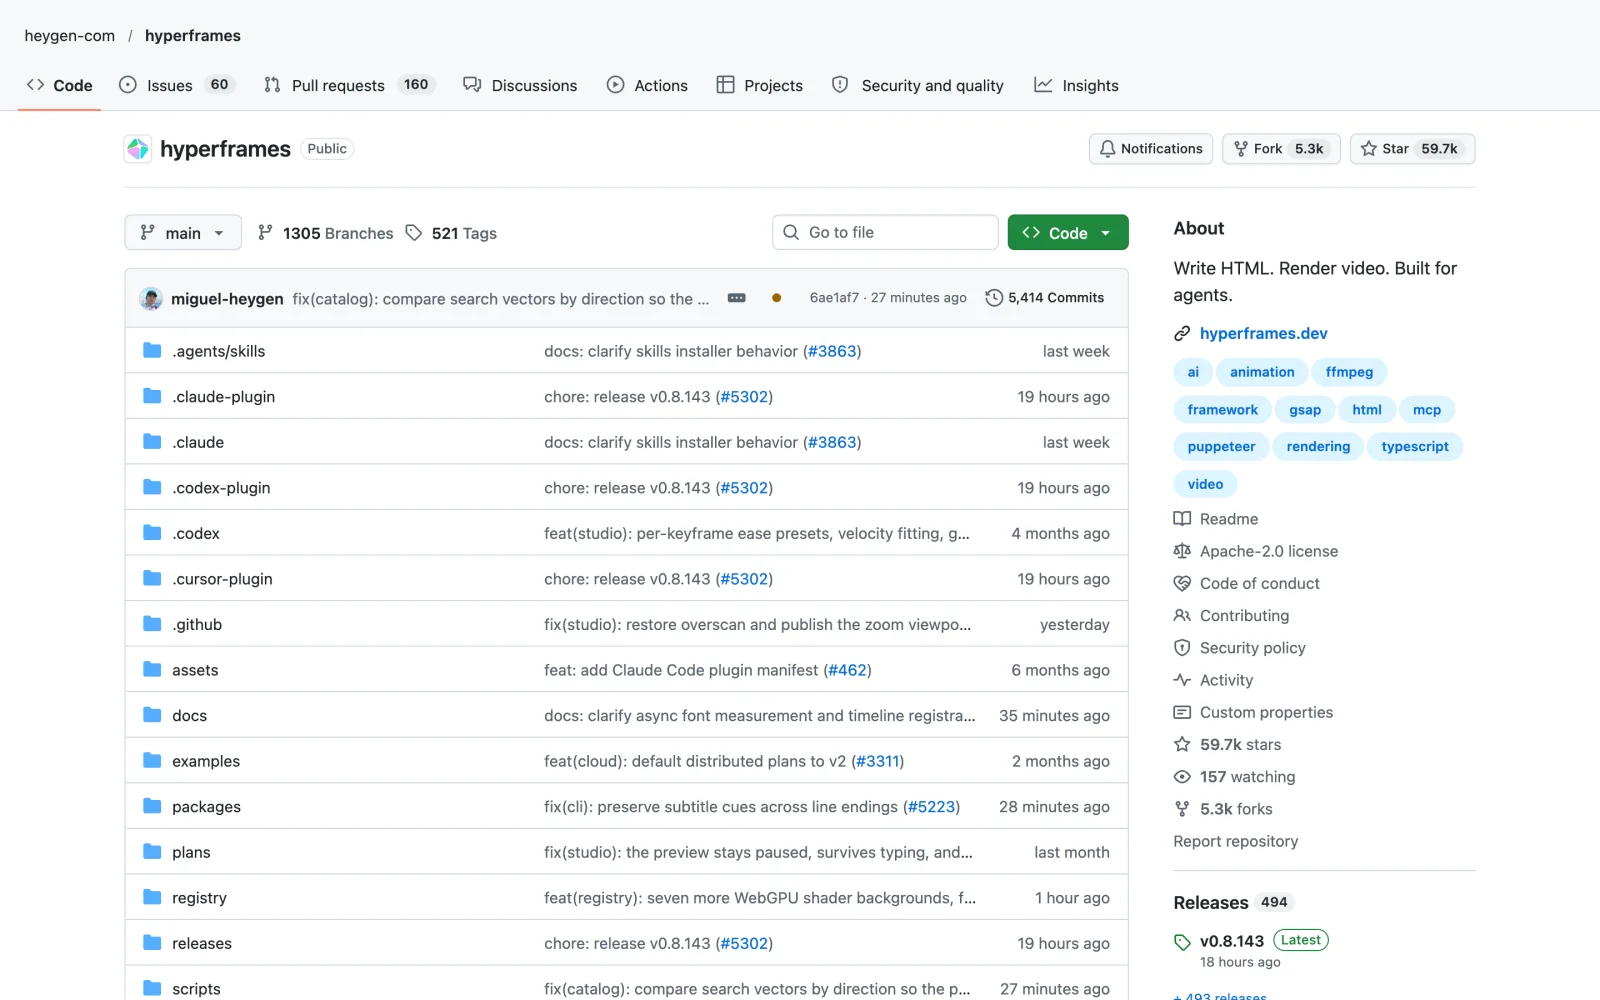Click the Go to file search field
This screenshot has width=1600, height=1000.
click(x=885, y=233)
